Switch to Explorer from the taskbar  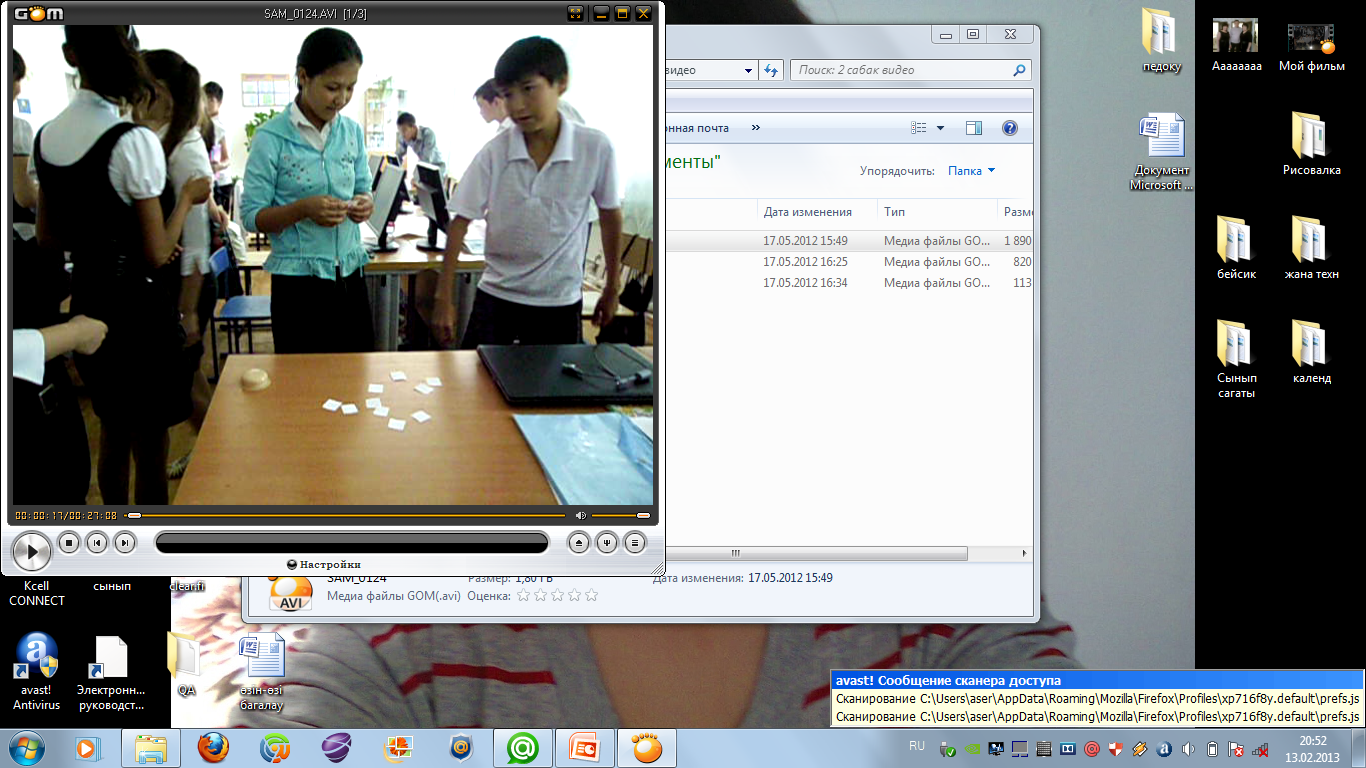click(x=151, y=748)
